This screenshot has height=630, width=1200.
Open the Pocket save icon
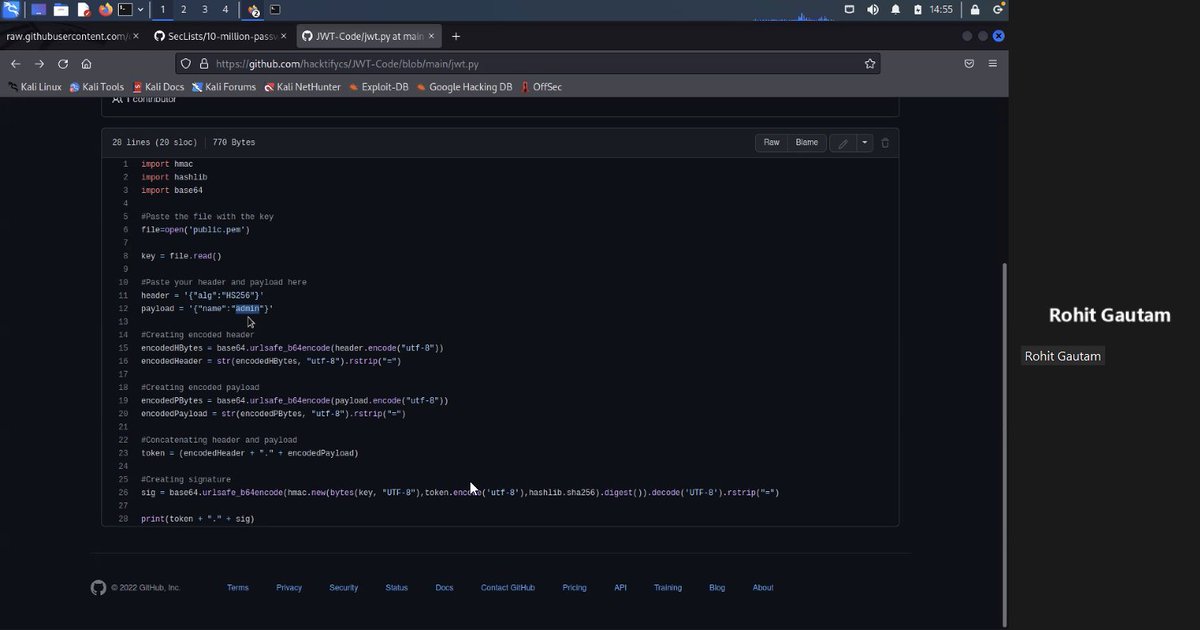(x=969, y=63)
